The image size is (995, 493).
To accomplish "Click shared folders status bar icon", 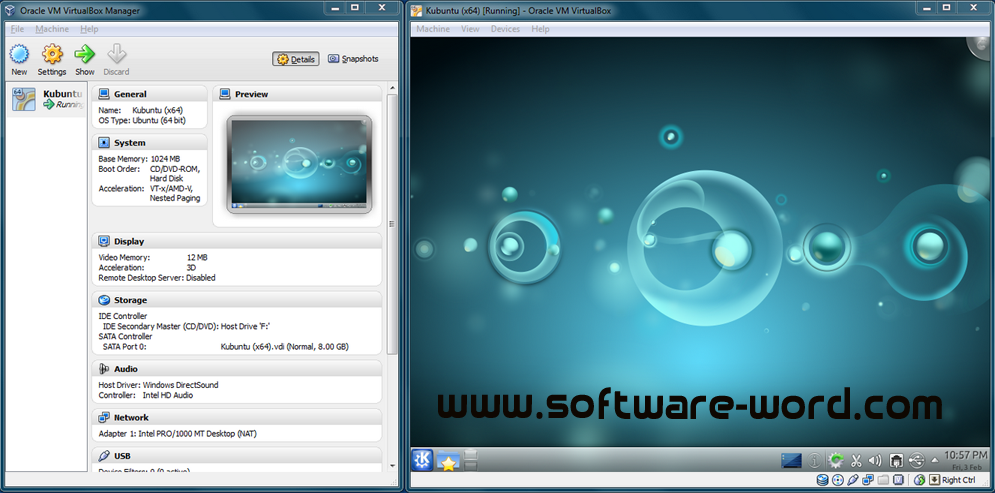I will pos(883,480).
